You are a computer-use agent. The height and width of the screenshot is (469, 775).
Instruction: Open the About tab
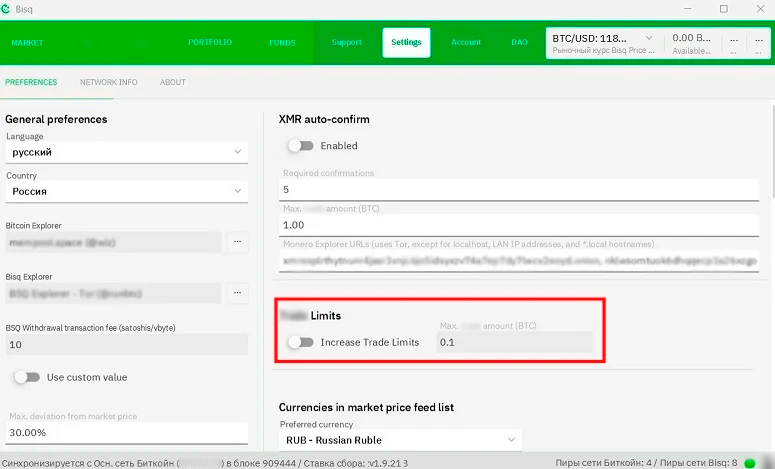coord(173,82)
